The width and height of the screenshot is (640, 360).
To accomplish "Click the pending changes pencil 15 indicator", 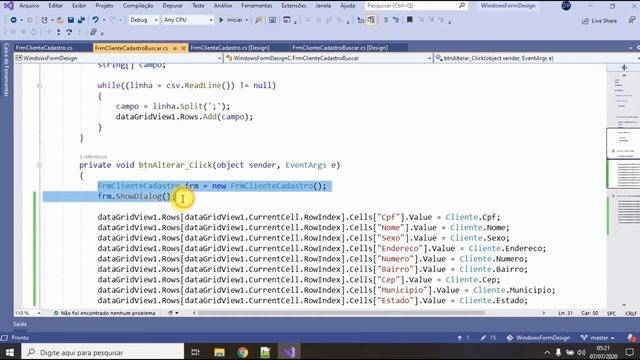I will [488, 338].
